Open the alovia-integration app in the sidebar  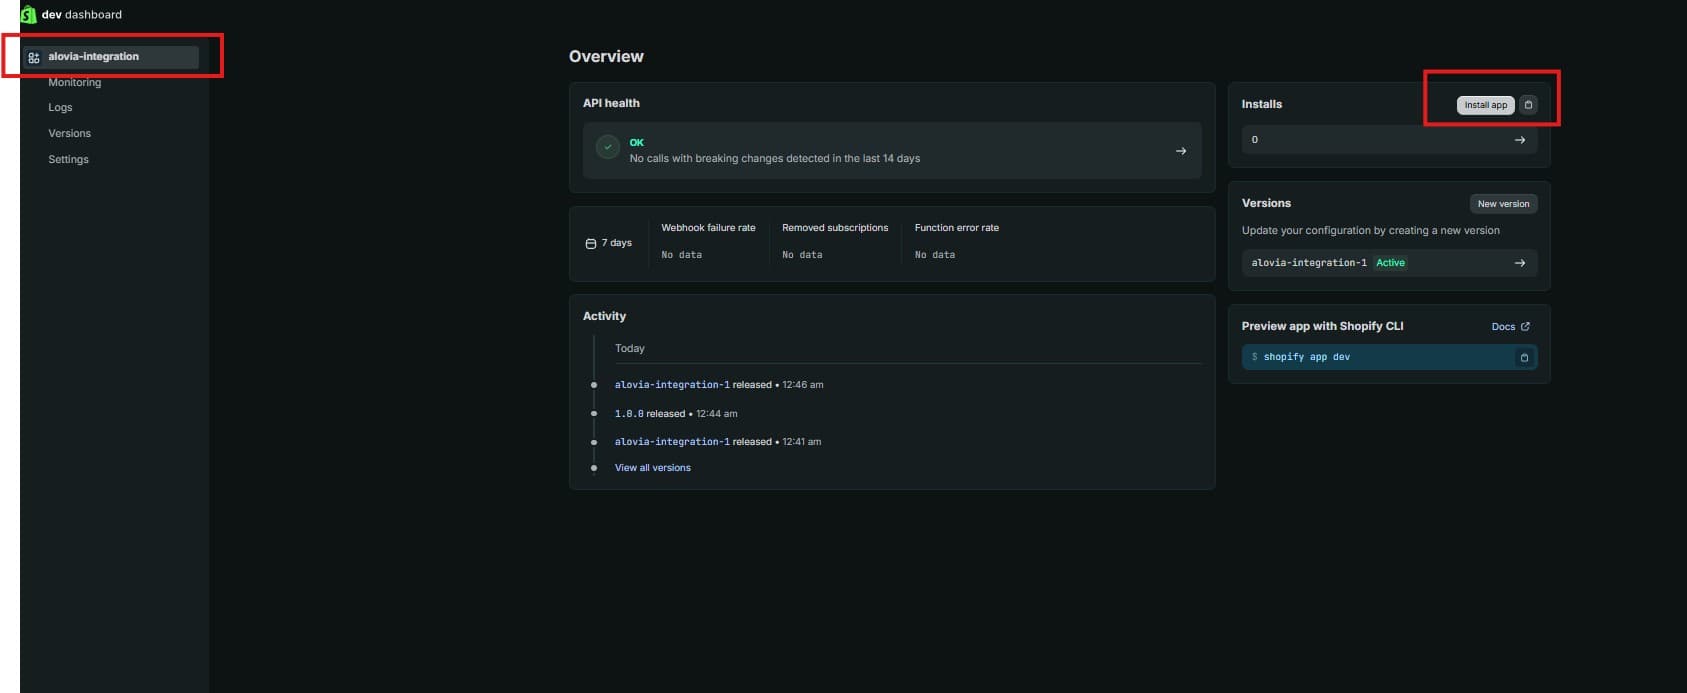[x=110, y=57]
